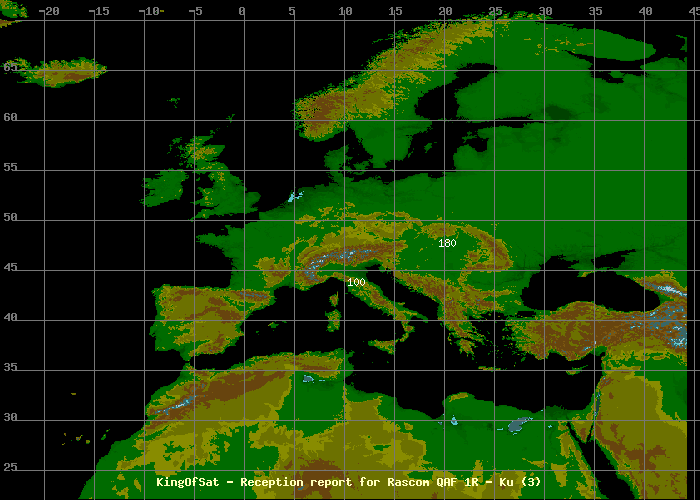Select the -15 longitude label
This screenshot has height=500, width=700.
(x=98, y=11)
